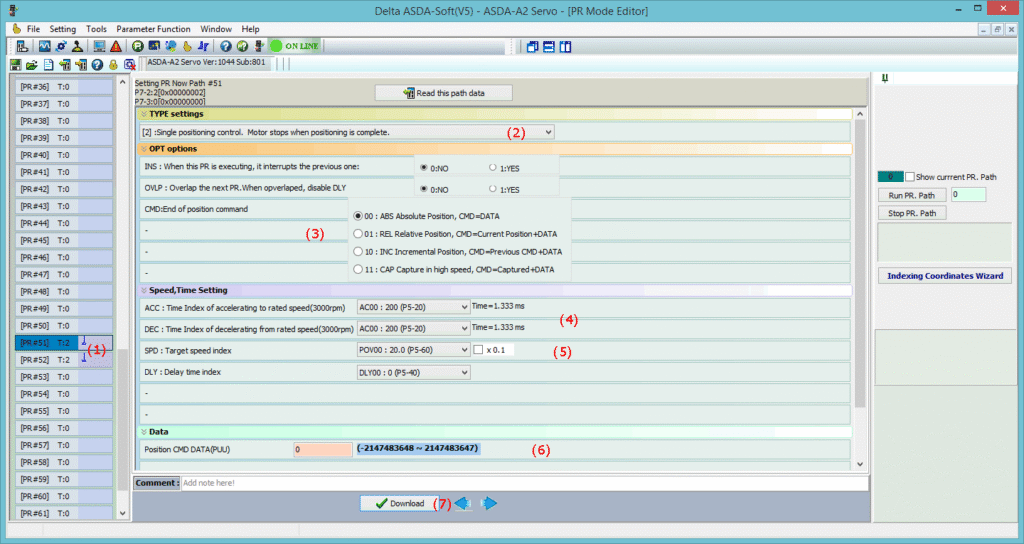Click the green ON LINE status indicator
1024x544 pixels.
pyautogui.click(x=295, y=46)
